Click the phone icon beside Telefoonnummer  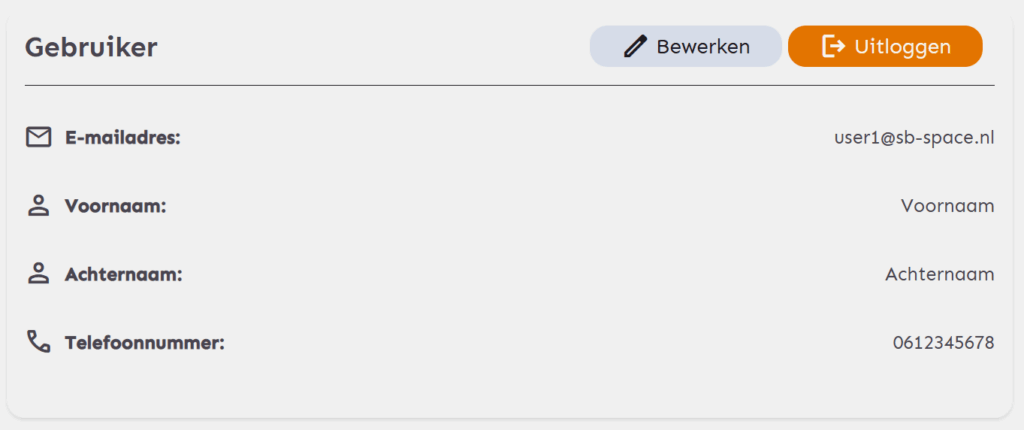point(39,342)
